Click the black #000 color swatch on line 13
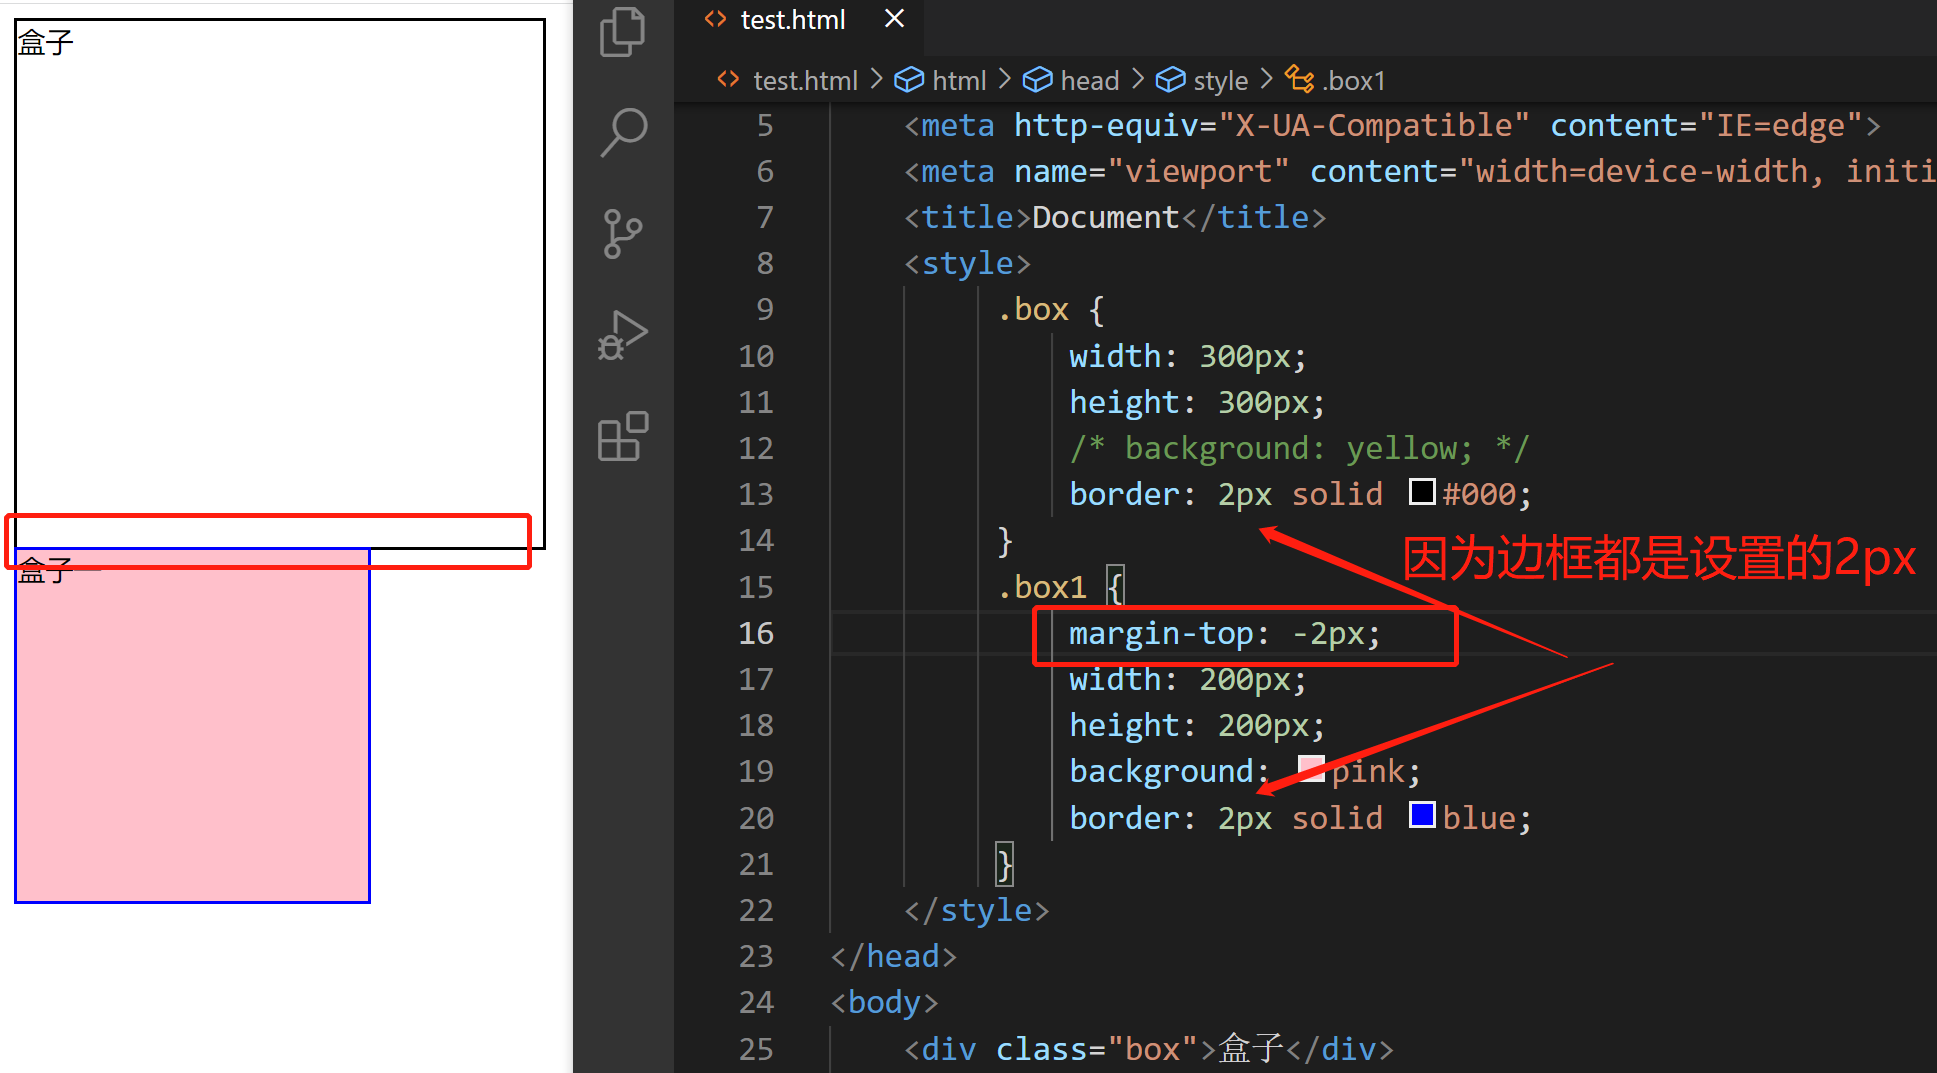The image size is (1937, 1073). [1422, 491]
